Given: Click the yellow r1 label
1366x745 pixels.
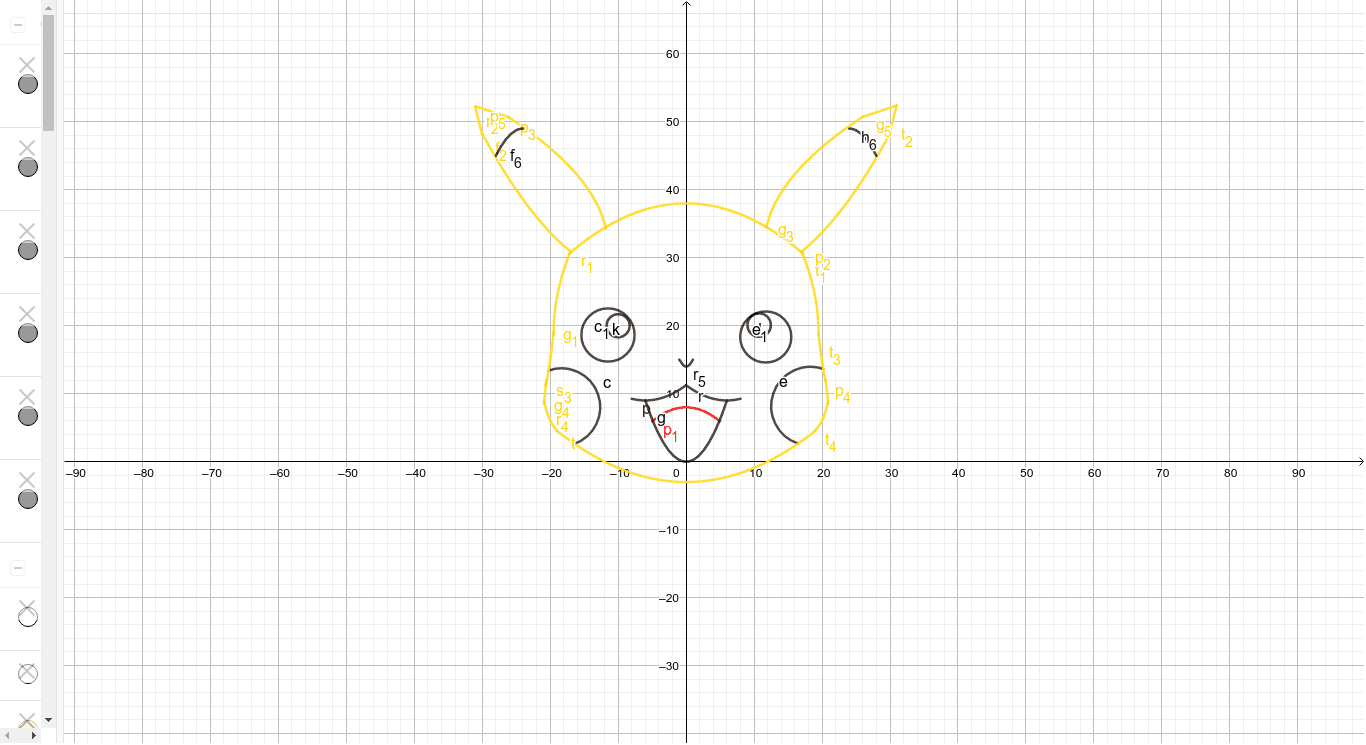Looking at the screenshot, I should 587,264.
